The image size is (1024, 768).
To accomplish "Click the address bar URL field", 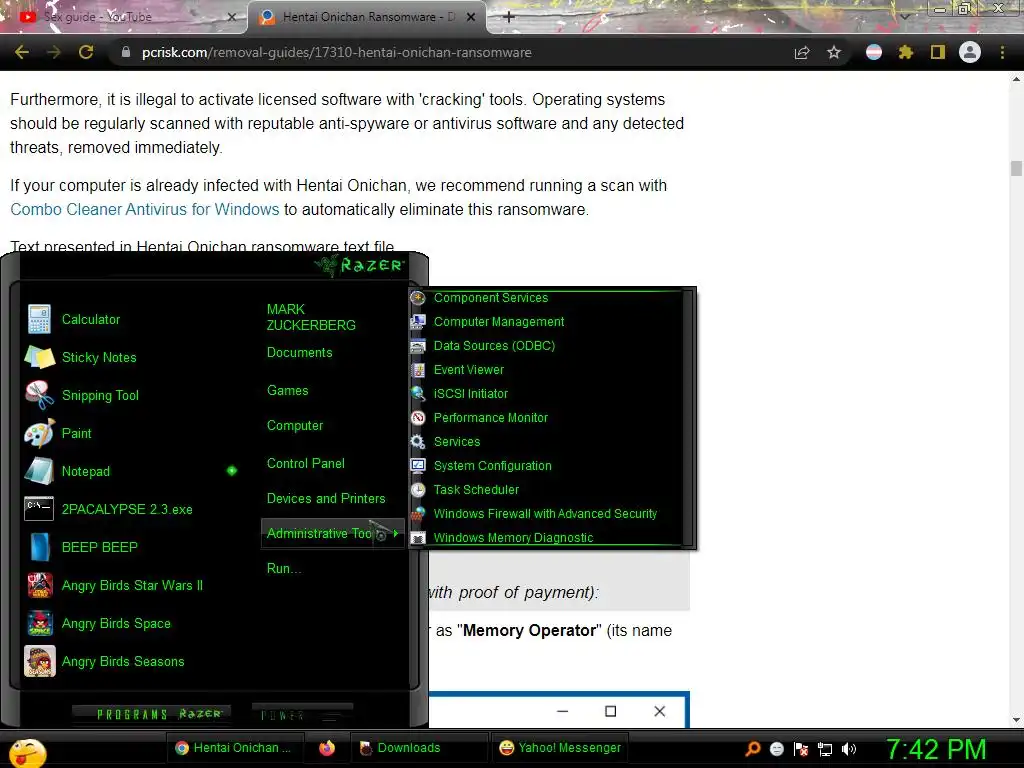I will point(451,52).
